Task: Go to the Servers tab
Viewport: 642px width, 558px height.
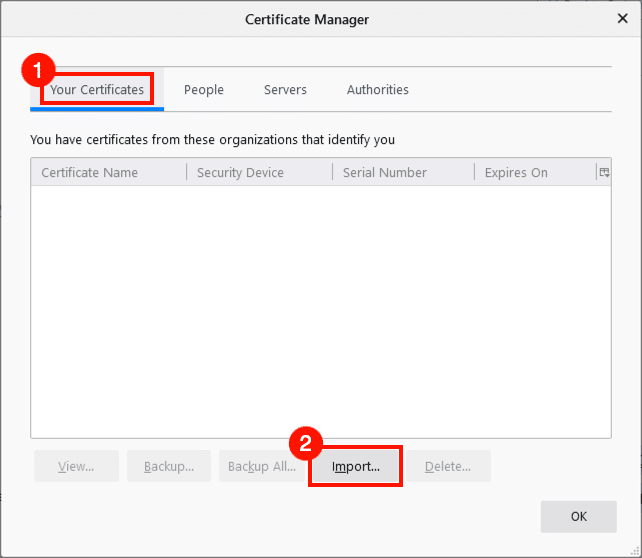Action: 285,90
